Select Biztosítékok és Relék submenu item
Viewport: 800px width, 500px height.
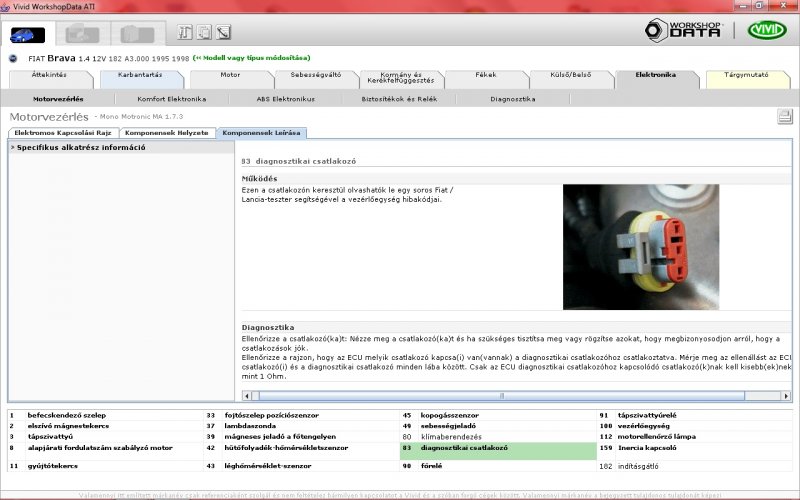[399, 99]
